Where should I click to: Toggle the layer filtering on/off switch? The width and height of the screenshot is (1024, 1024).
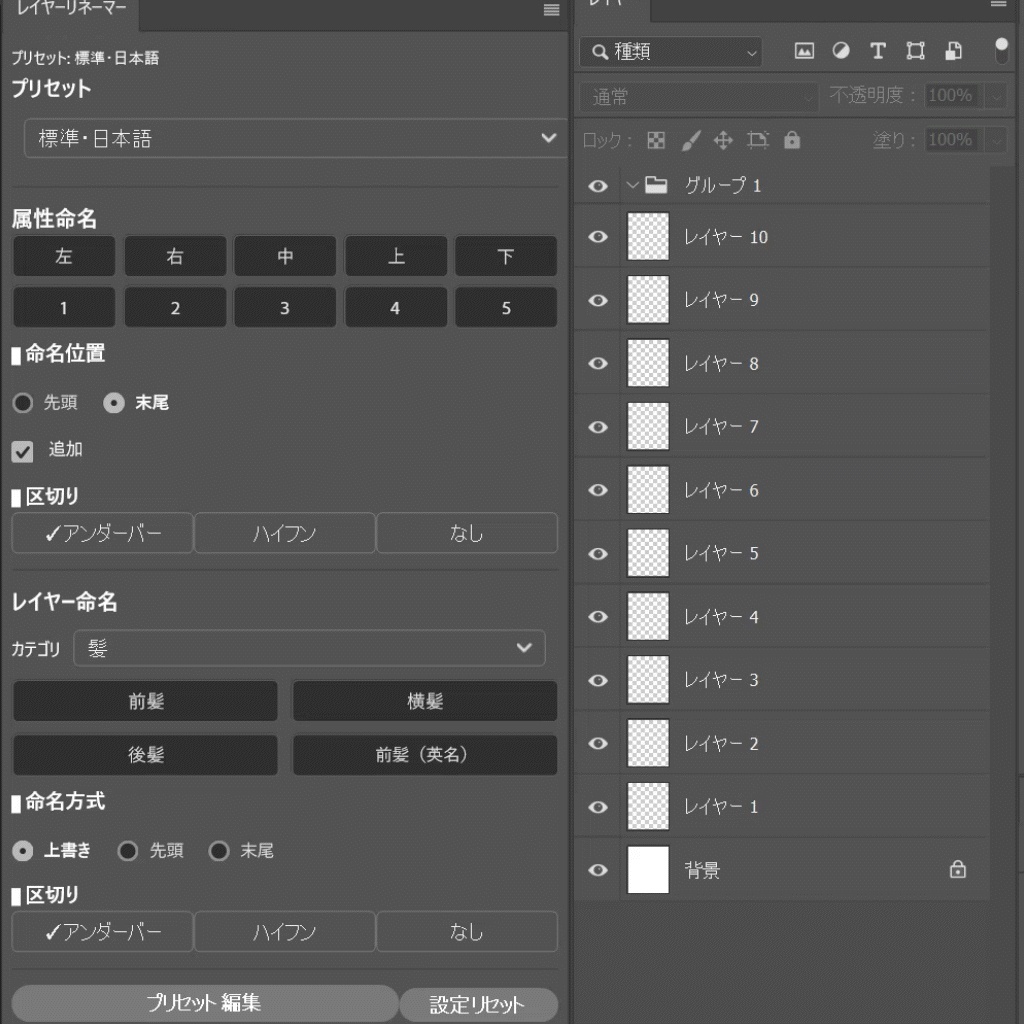pos(1001,51)
